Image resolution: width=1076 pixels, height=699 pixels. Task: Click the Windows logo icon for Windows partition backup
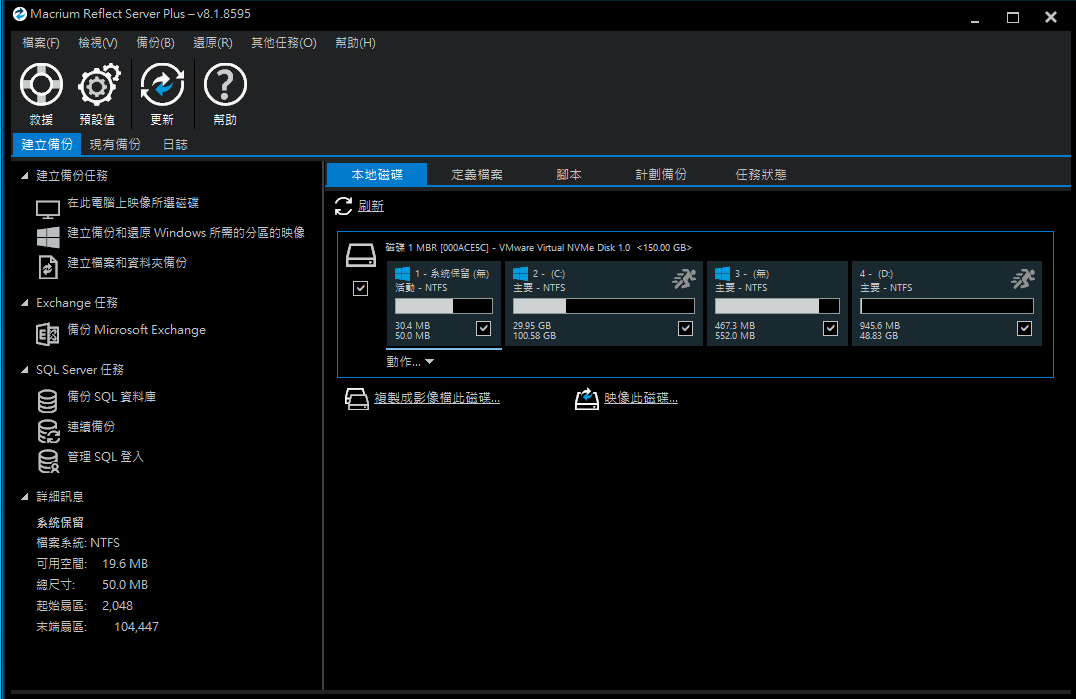pos(47,237)
